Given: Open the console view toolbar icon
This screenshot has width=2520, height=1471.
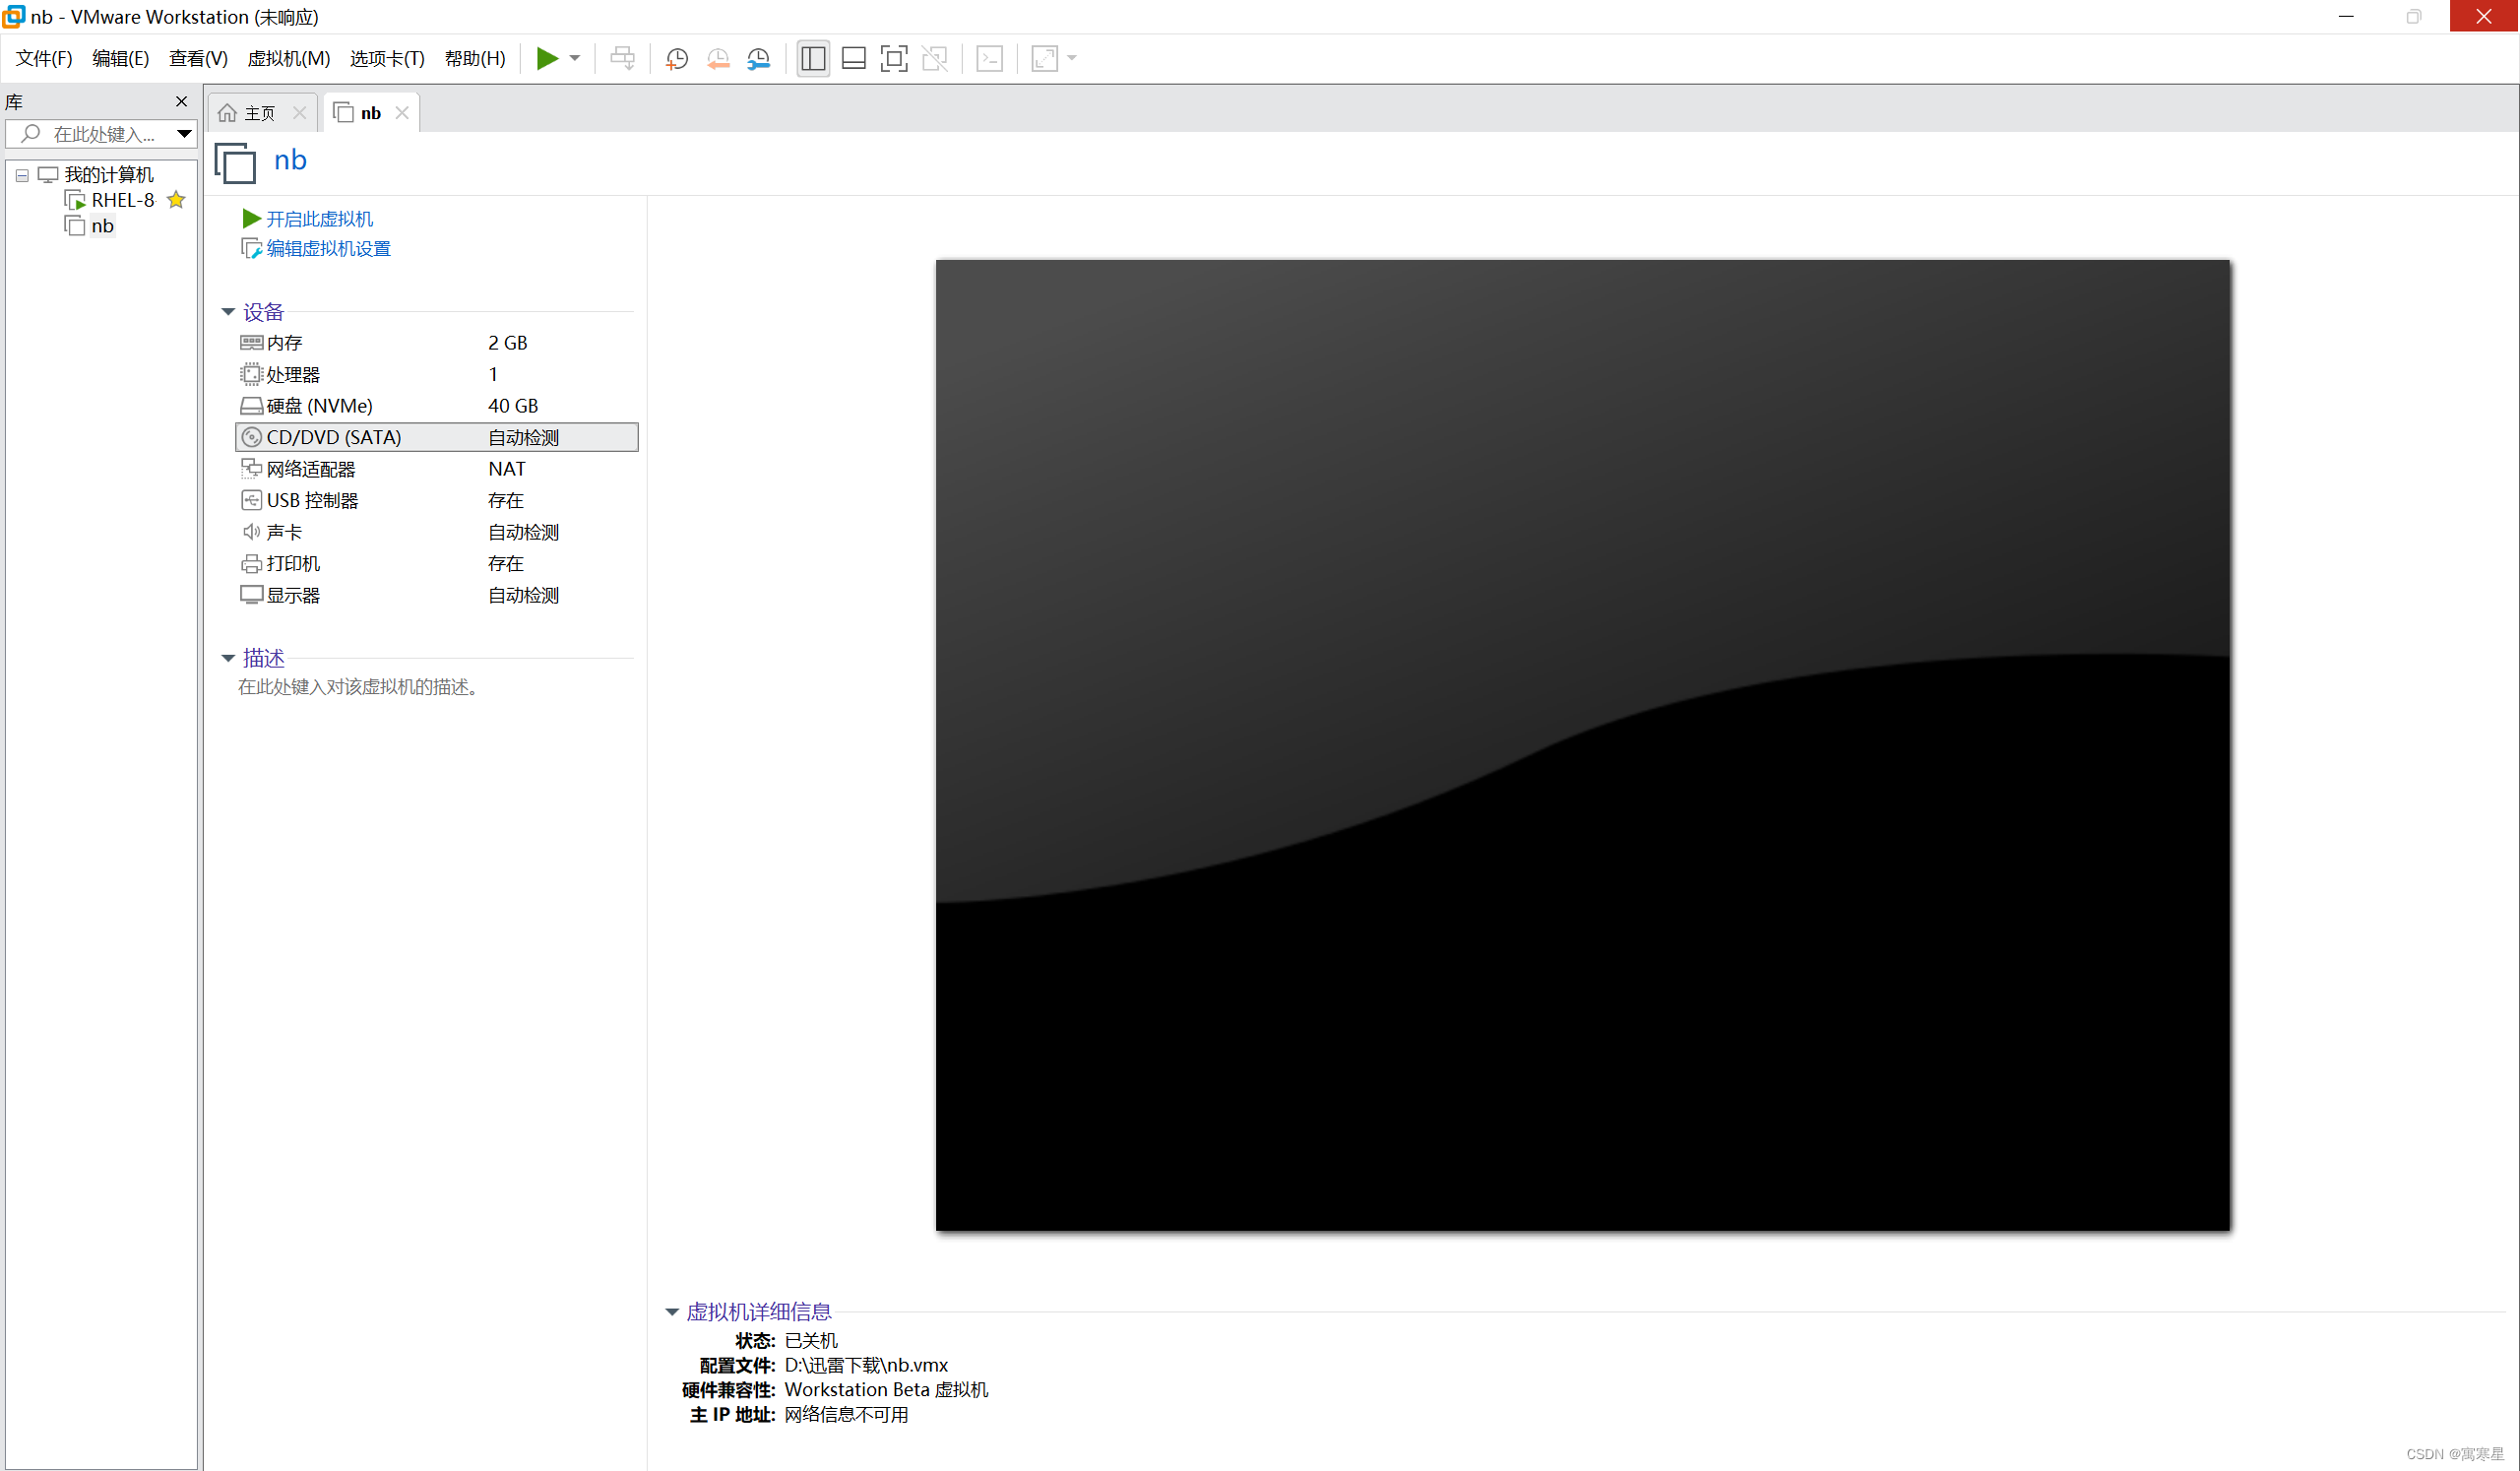Looking at the screenshot, I should click(990, 58).
